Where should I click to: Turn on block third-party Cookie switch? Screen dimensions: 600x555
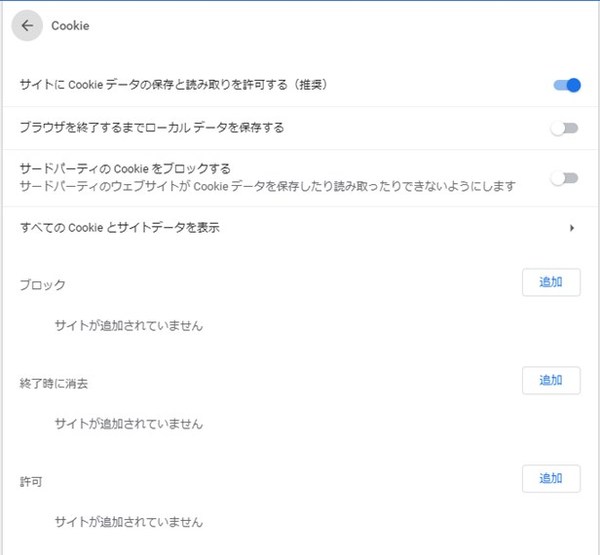[566, 178]
